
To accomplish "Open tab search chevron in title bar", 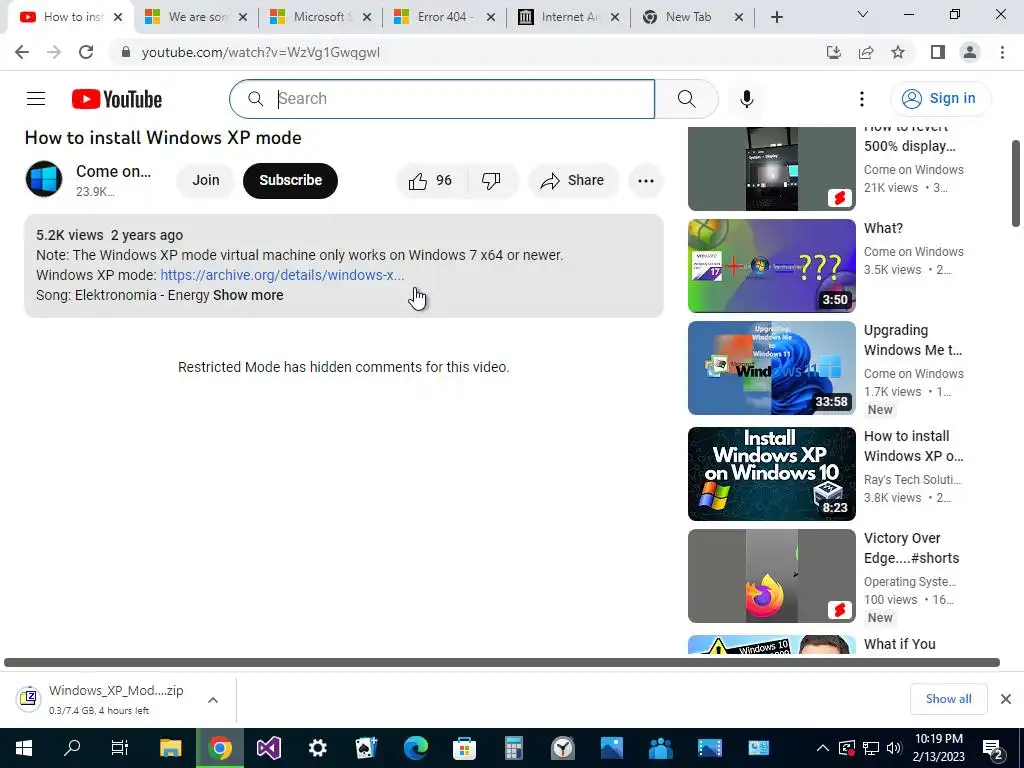I will click(x=863, y=14).
